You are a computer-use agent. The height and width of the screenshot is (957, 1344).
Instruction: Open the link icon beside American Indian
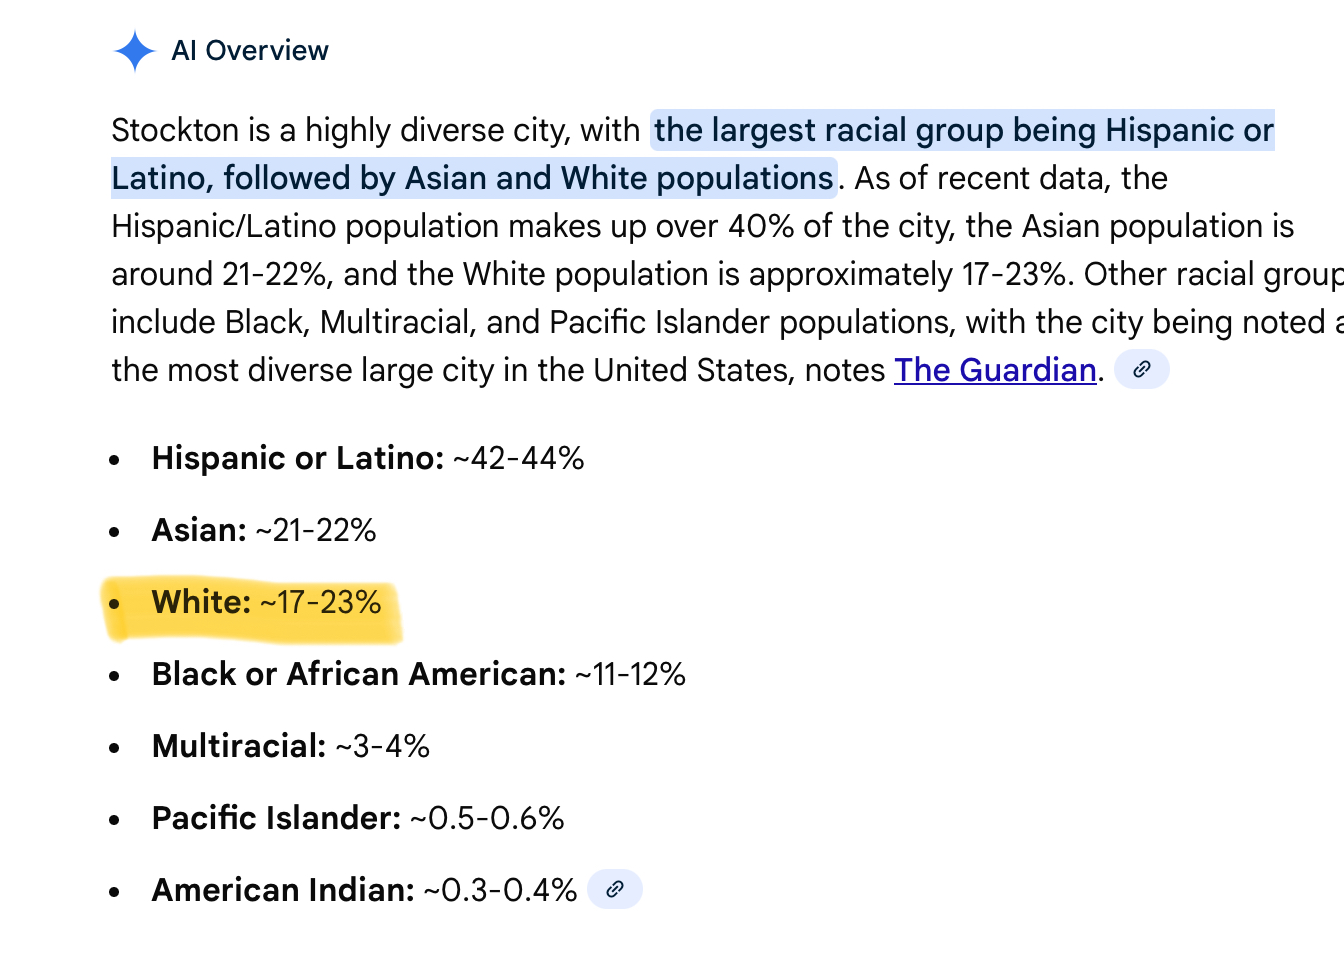(x=614, y=889)
